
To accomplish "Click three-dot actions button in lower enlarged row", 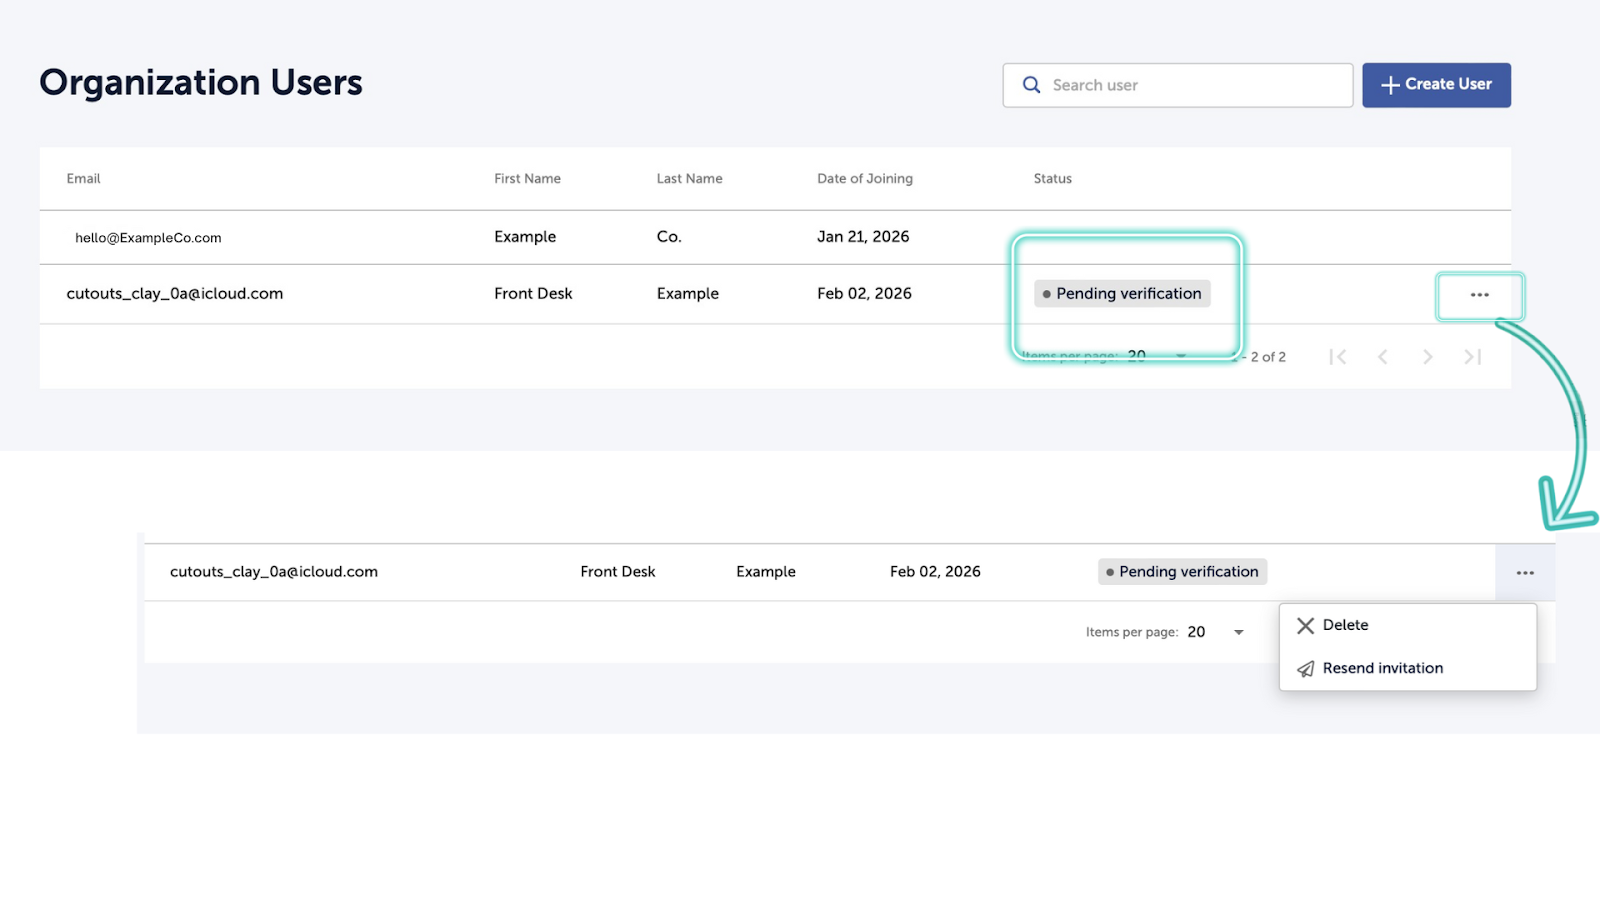I will coord(1524,573).
